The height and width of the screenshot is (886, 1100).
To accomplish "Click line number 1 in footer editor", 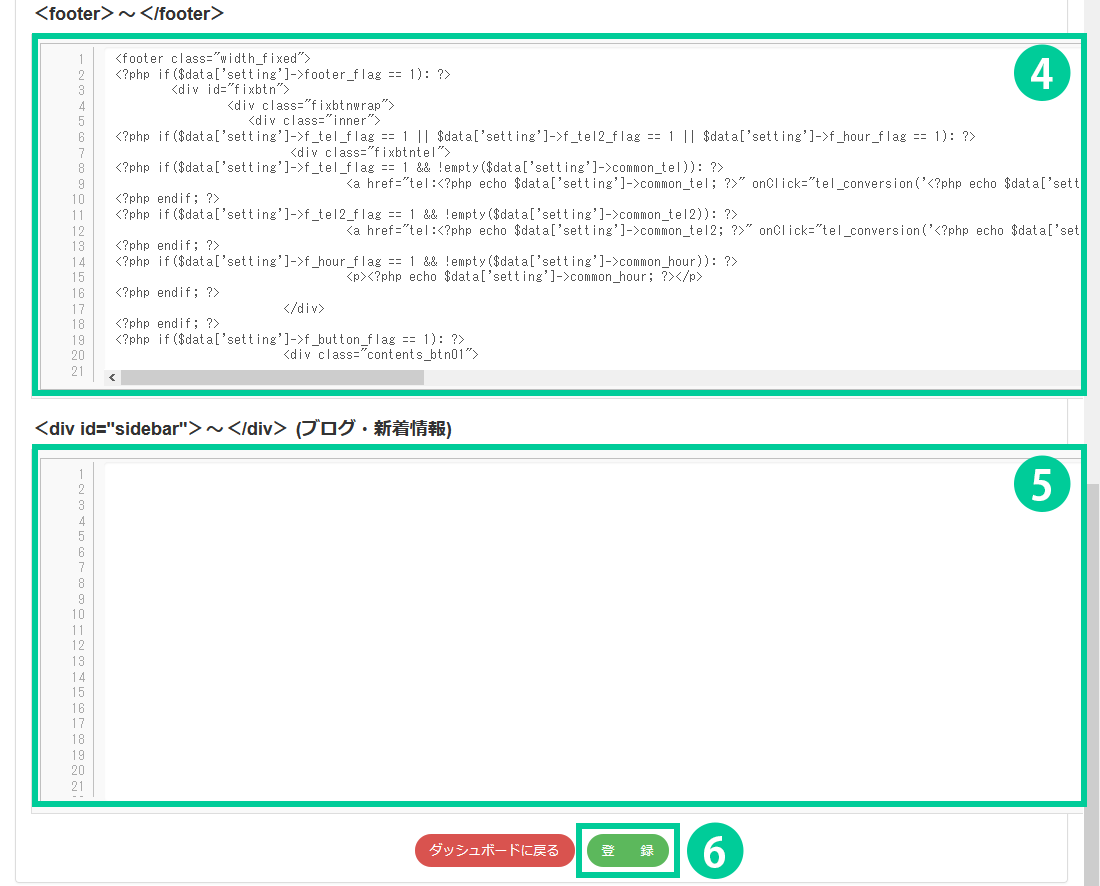I will click(x=80, y=59).
